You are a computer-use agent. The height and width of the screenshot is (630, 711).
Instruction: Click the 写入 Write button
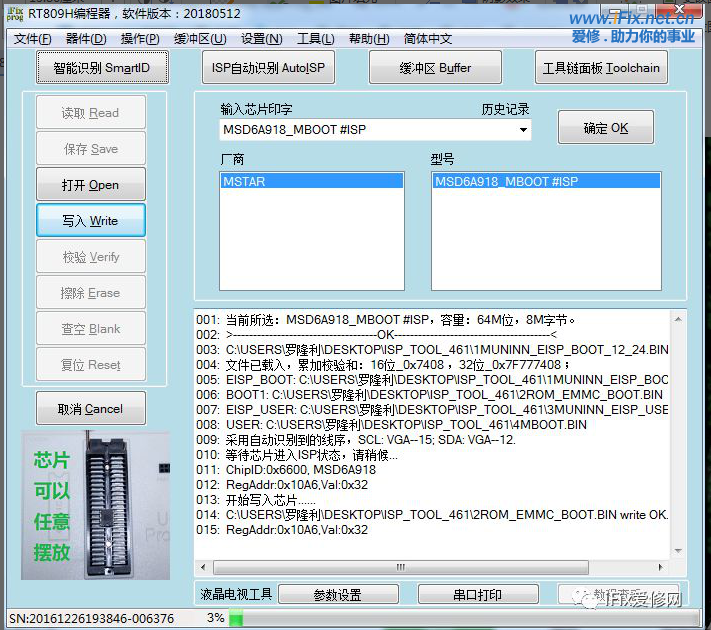(x=91, y=221)
